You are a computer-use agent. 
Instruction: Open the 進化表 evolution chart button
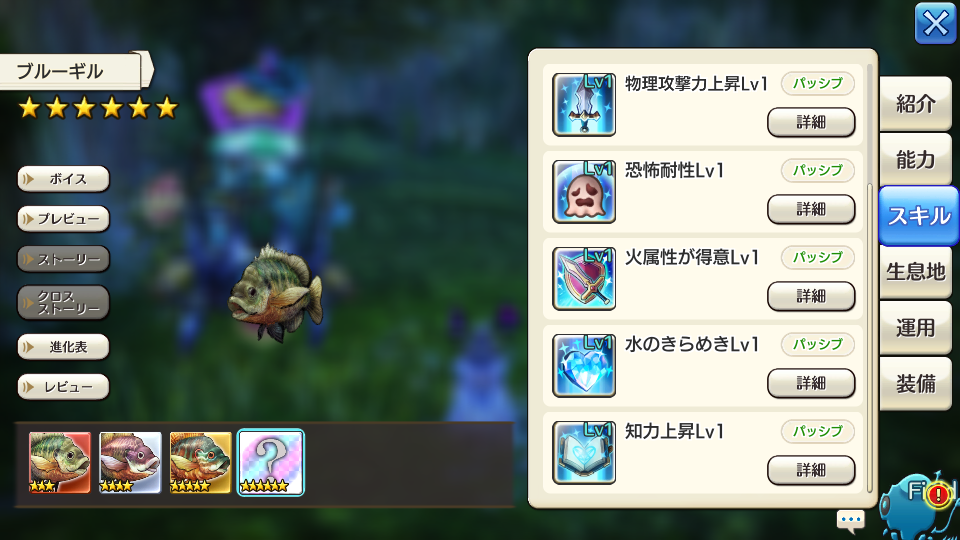point(64,347)
